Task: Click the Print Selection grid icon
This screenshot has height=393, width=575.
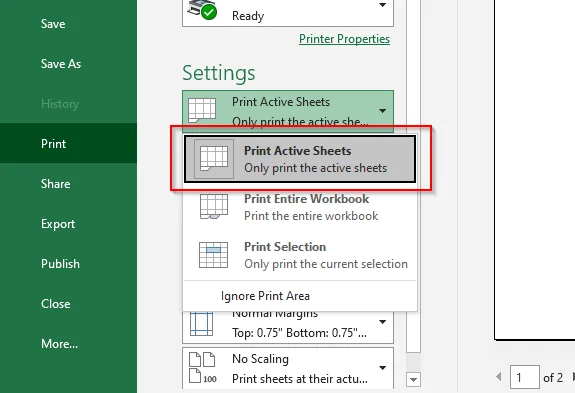Action: [x=213, y=255]
